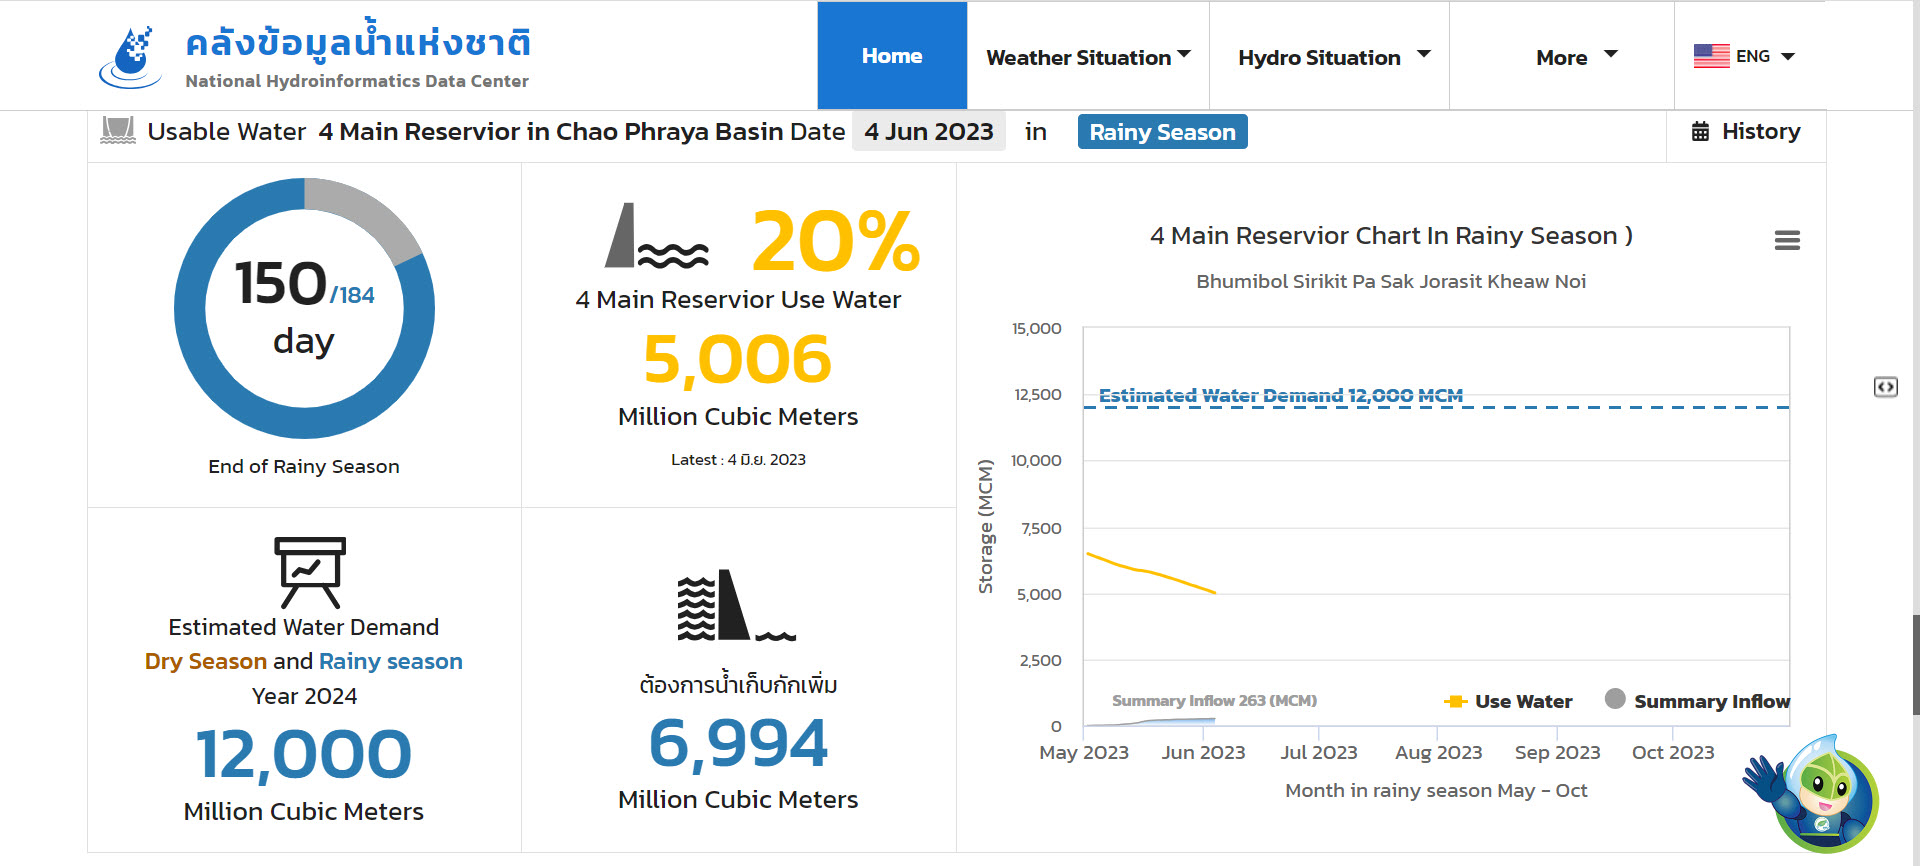Open the More menu
The image size is (1920, 866).
(x=1574, y=57)
